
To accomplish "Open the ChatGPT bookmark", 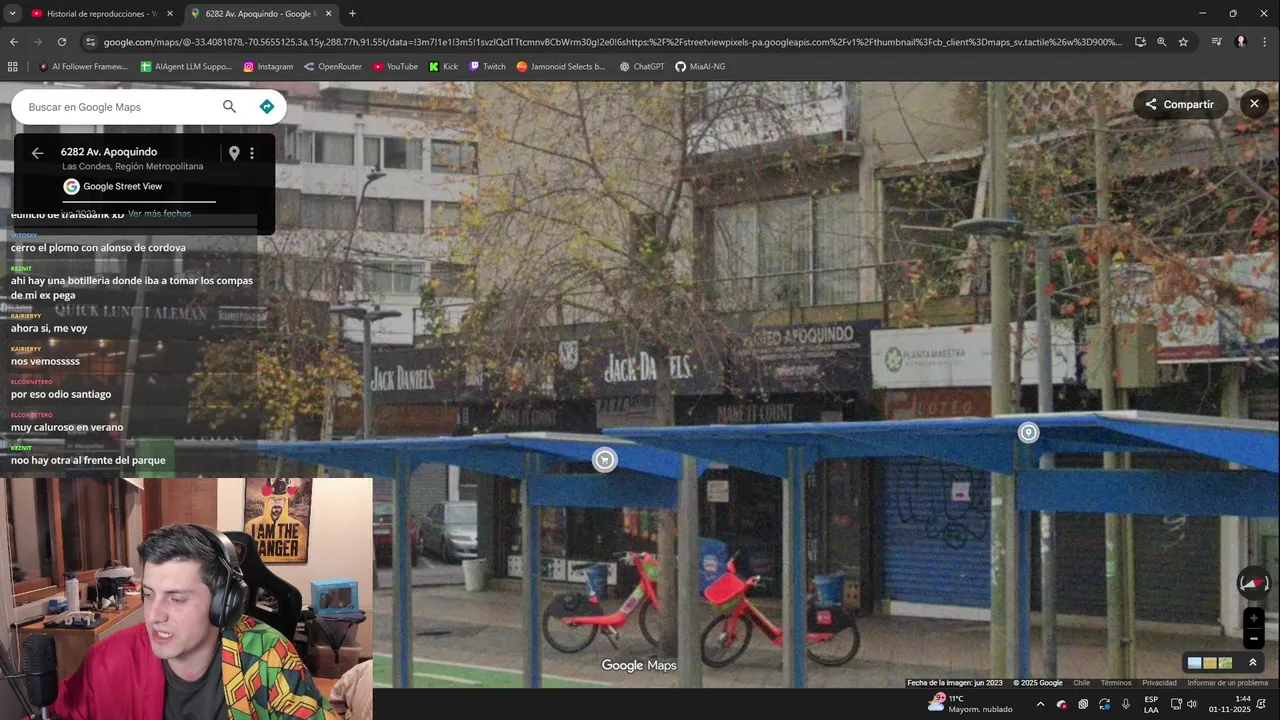I will tap(641, 67).
